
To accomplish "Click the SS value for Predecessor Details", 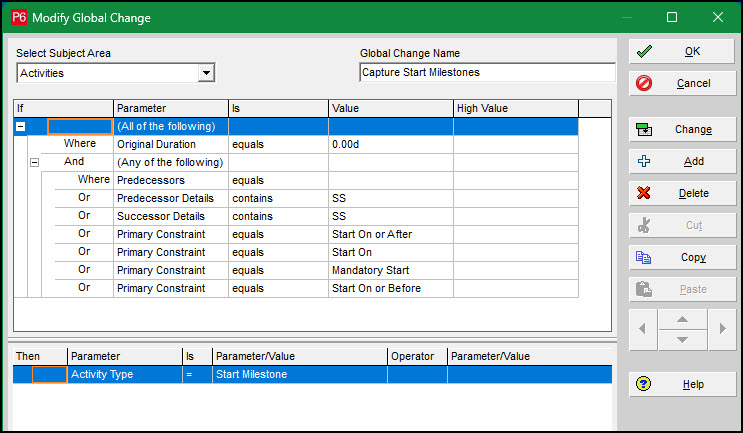I will tap(390, 198).
